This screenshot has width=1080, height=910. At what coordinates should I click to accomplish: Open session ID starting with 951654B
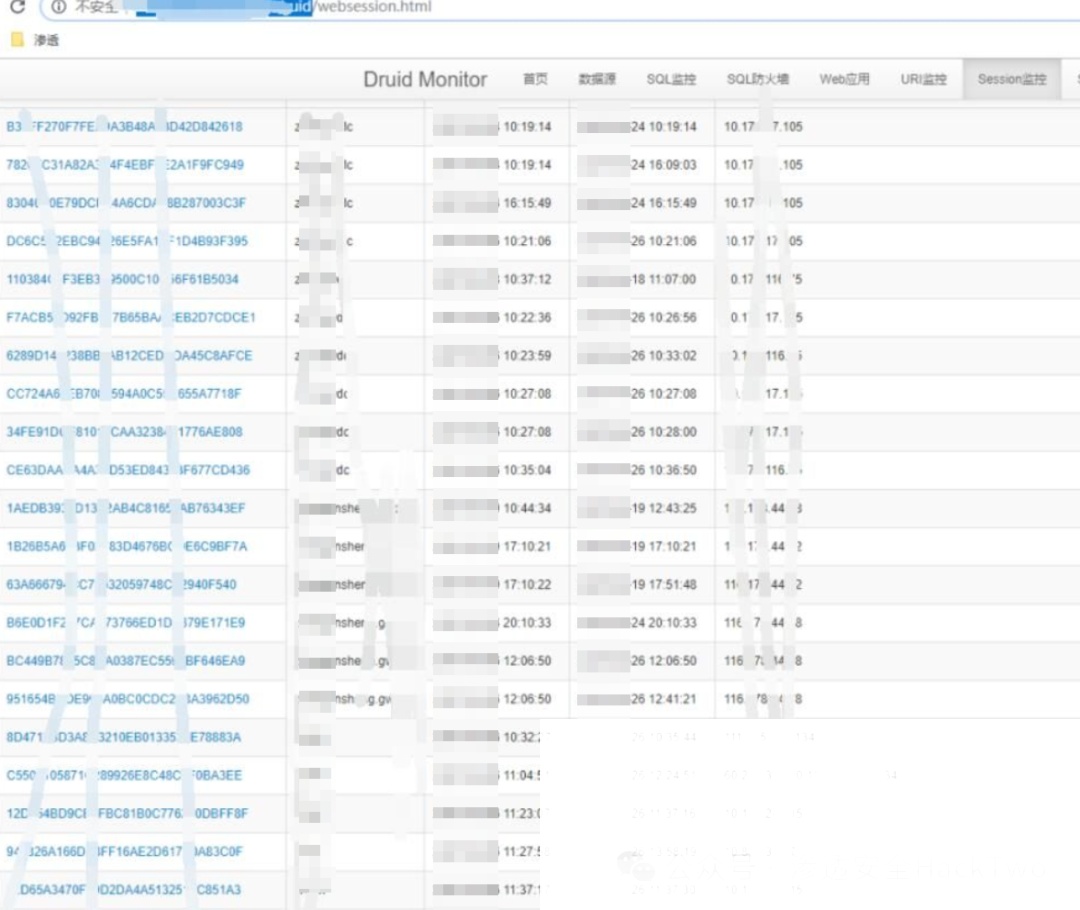coord(128,699)
